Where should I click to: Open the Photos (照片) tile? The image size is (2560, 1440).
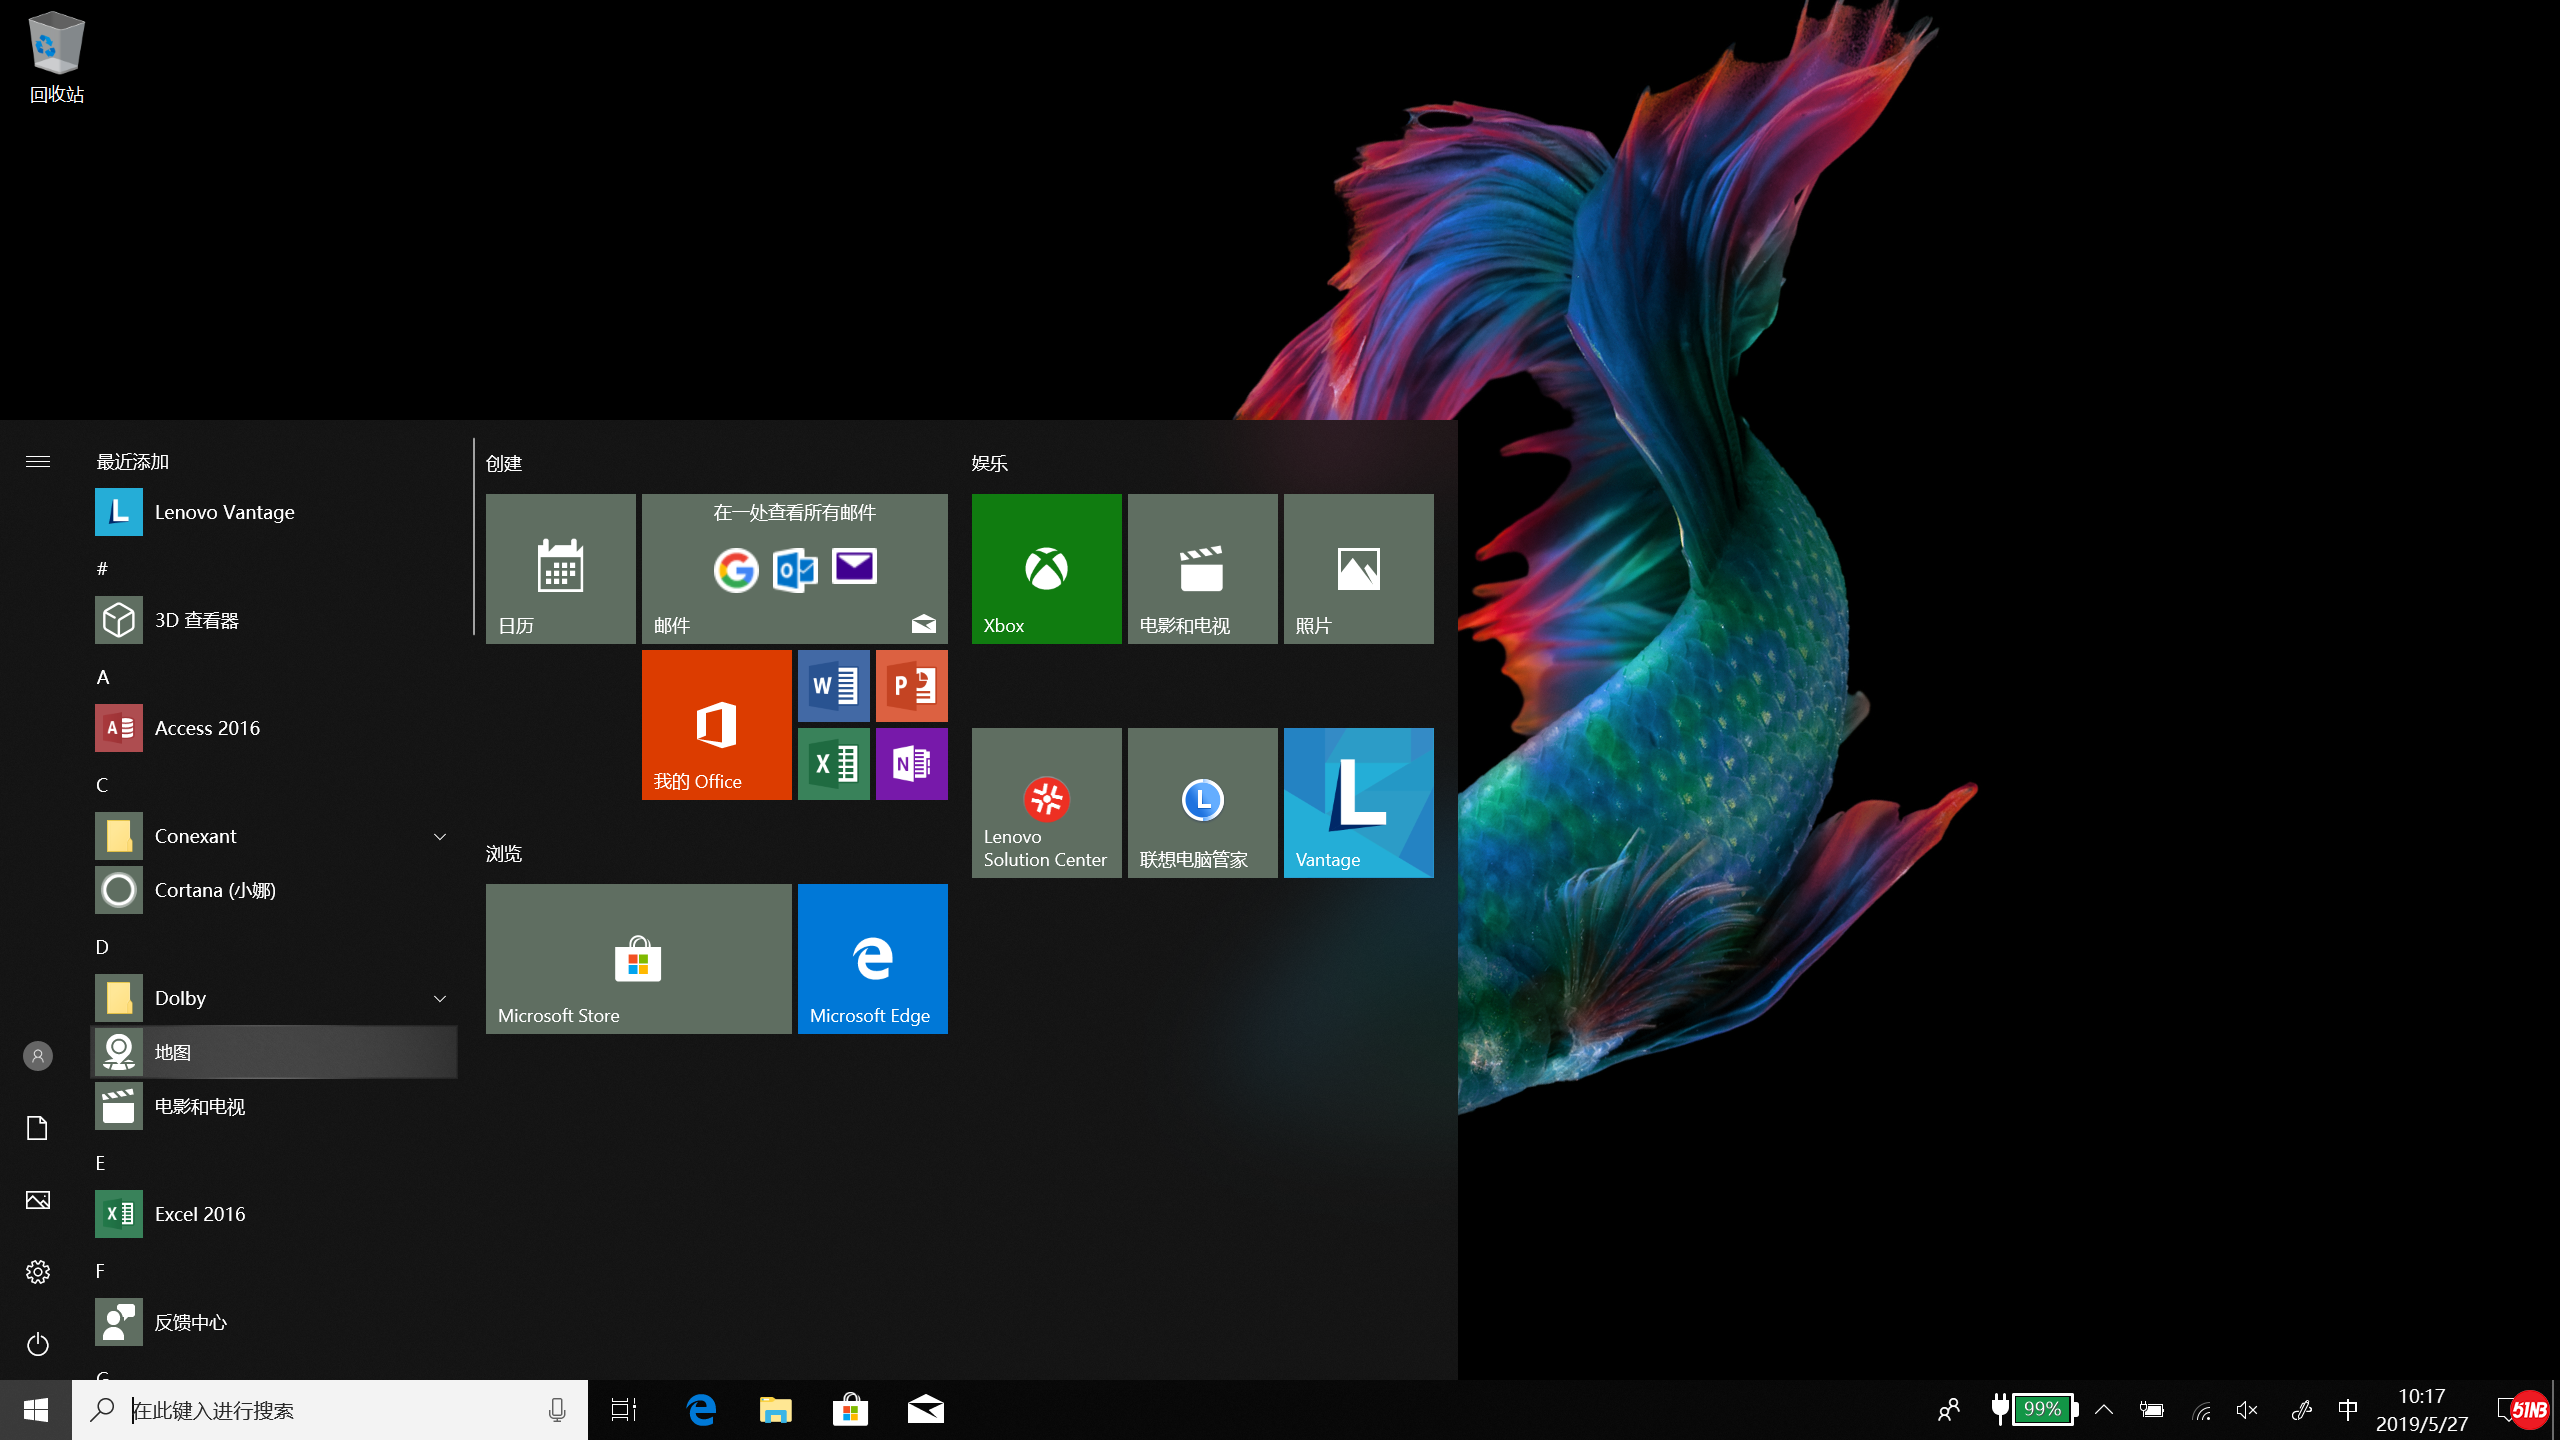tap(1358, 568)
